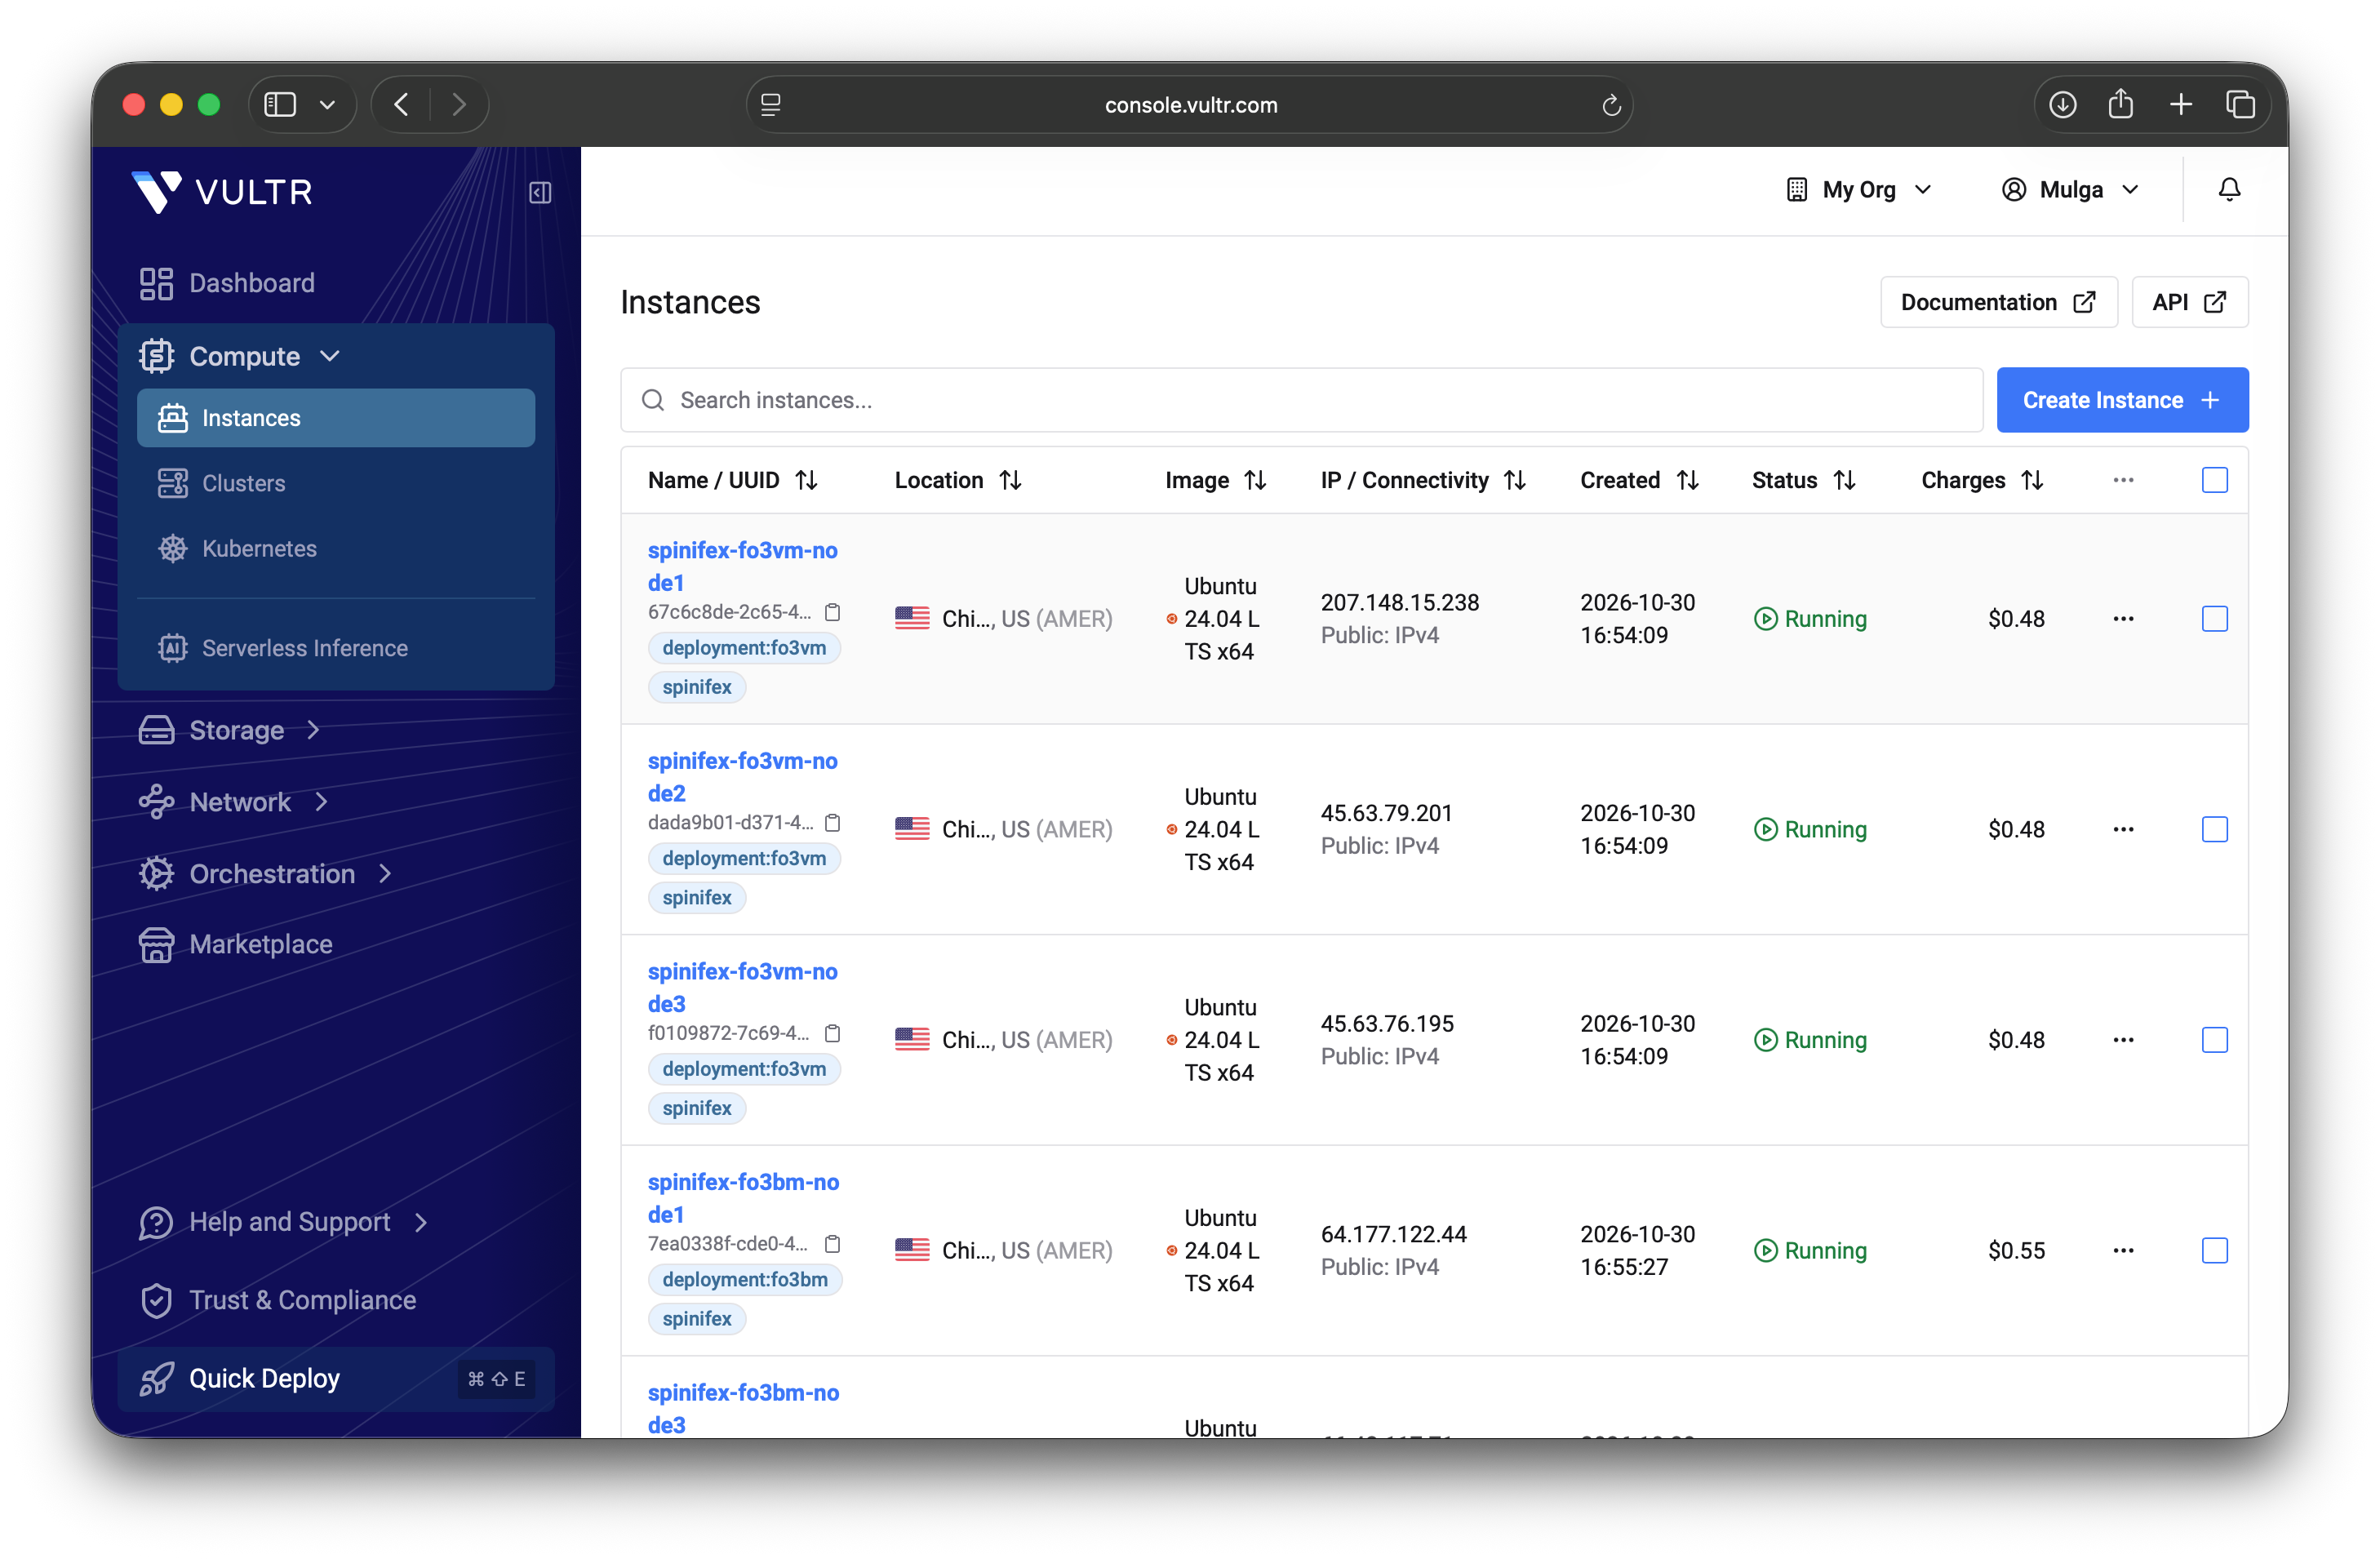This screenshot has height=1559, width=2380.
Task: Tick checkbox for spinifex-fo3vm-node1 row
Action: [x=2214, y=618]
